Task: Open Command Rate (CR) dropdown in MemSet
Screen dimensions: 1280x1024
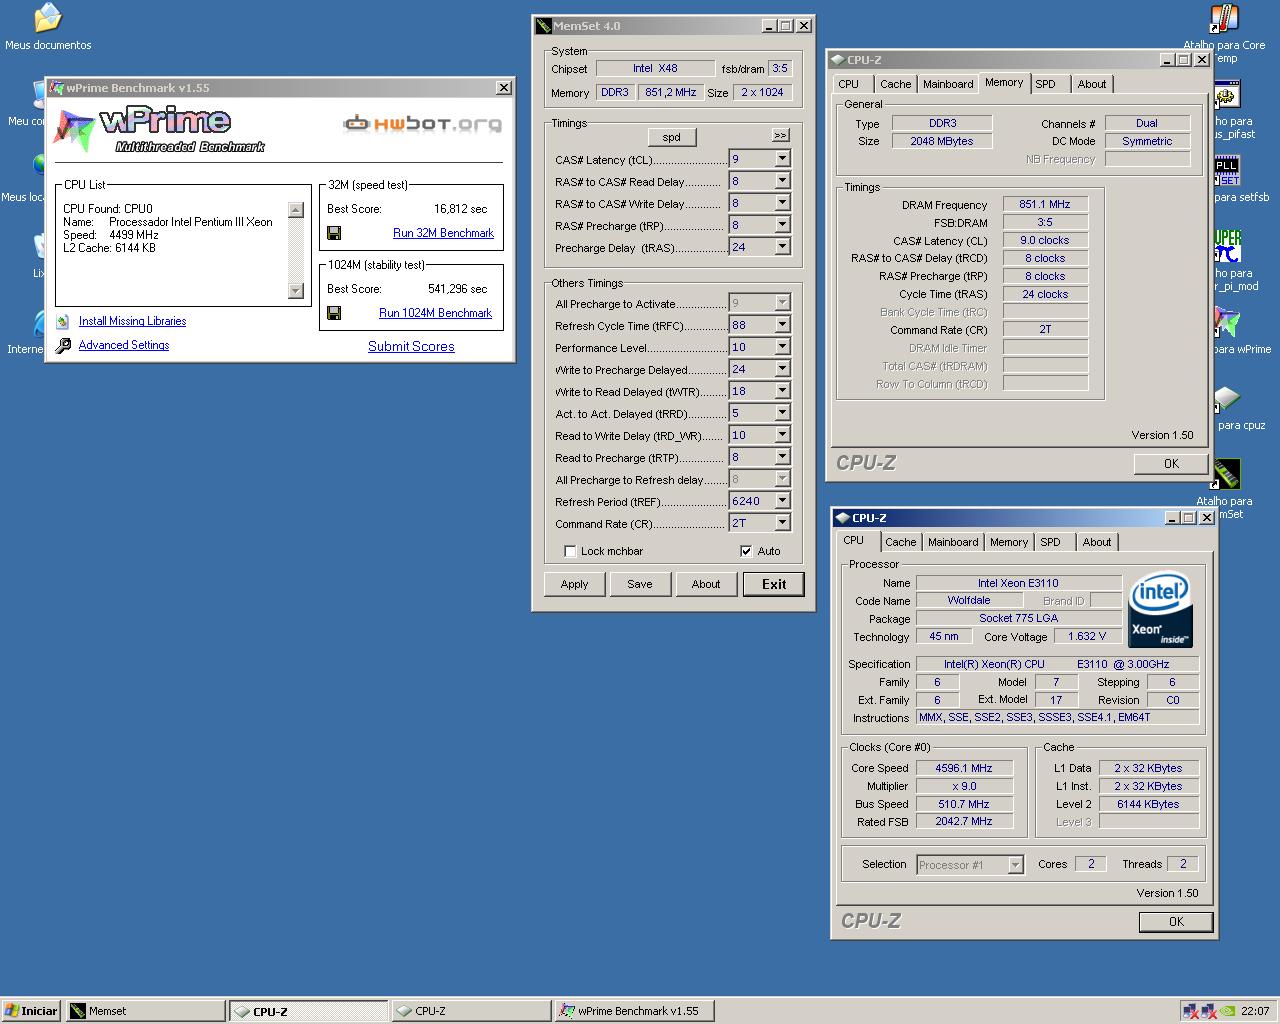Action: (x=782, y=523)
